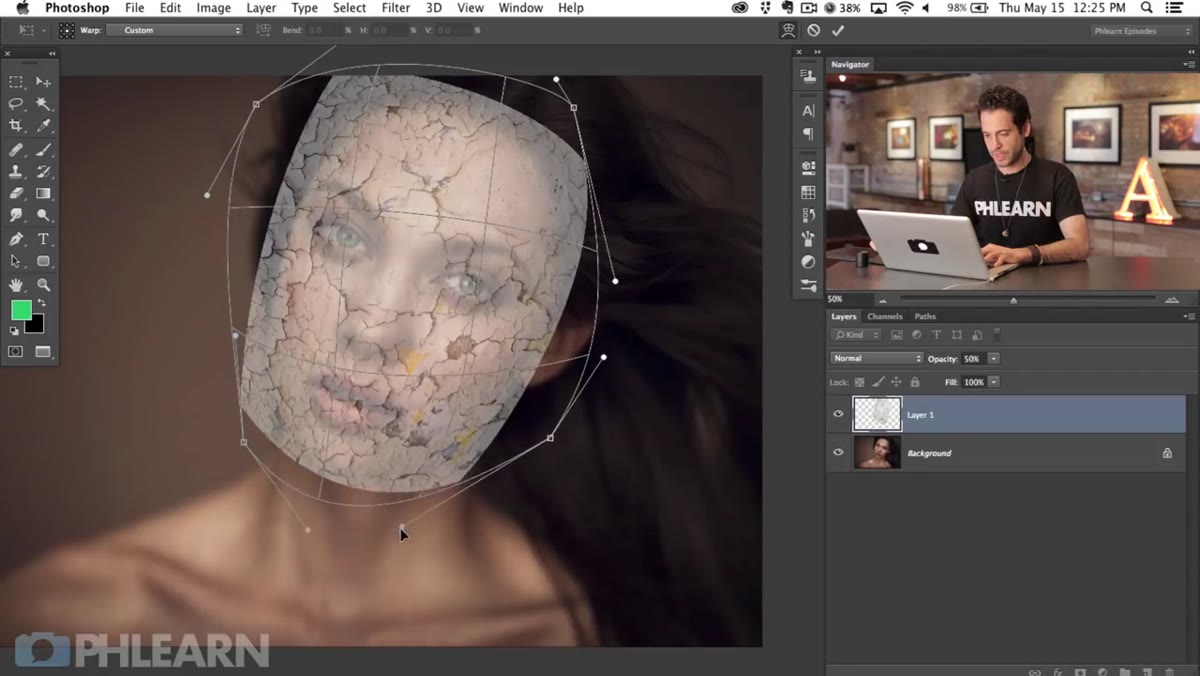Viewport: 1200px width, 676px height.
Task: Open the Apple menu
Action: point(22,8)
